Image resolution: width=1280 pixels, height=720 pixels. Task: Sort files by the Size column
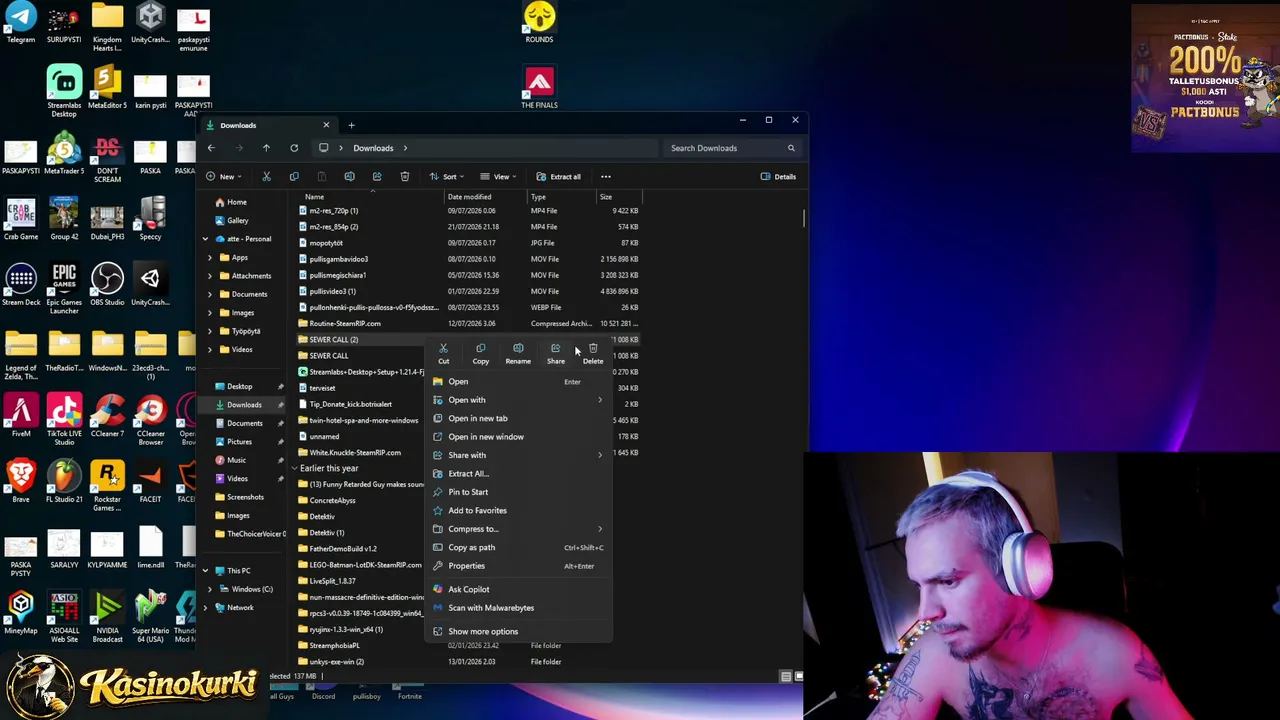[x=606, y=197]
